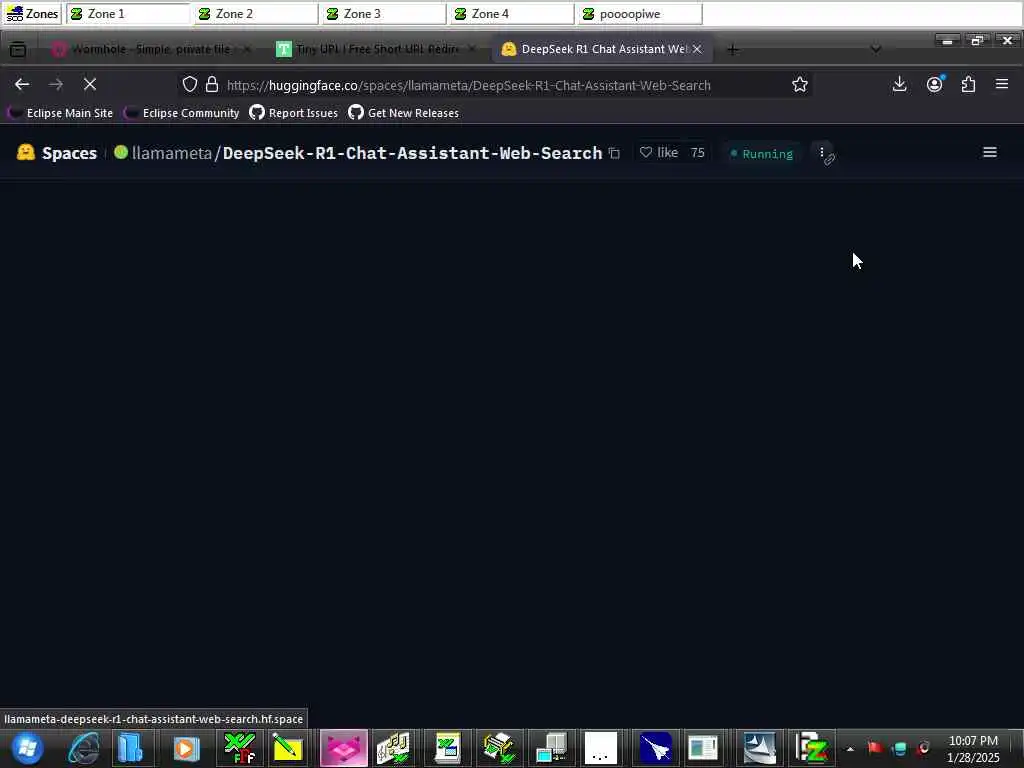Screen dimensions: 1024x768
Task: Stop loading the page
Action: (x=90, y=84)
